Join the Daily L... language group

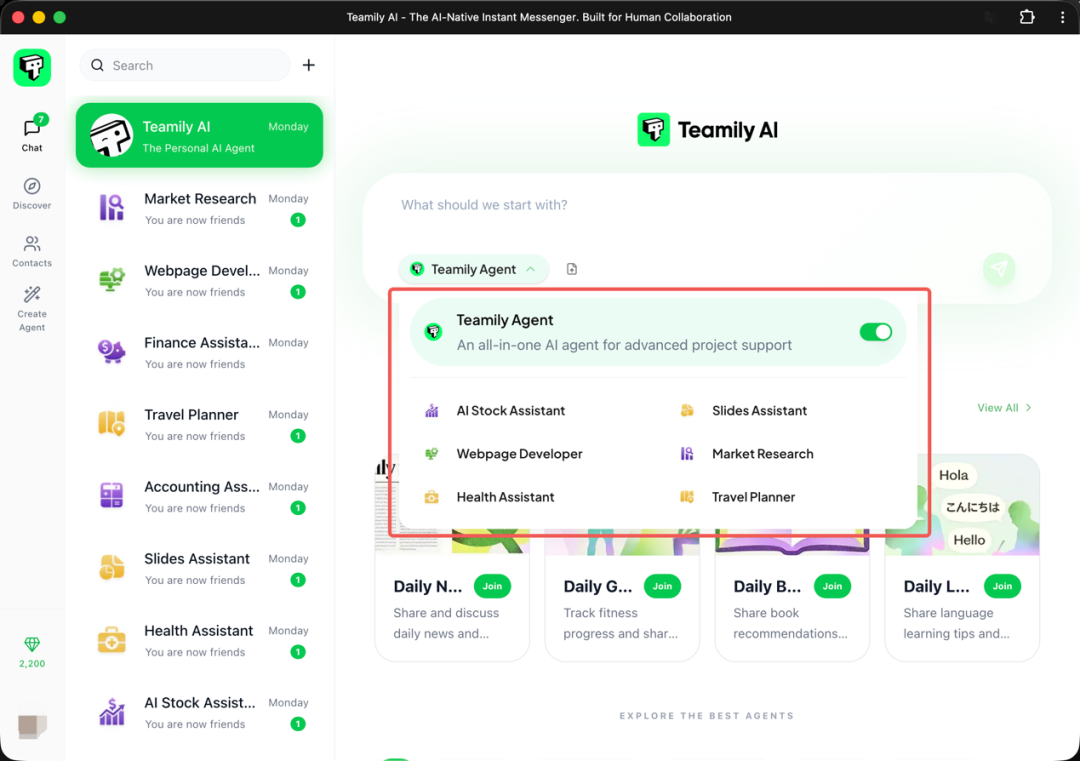coord(1002,586)
